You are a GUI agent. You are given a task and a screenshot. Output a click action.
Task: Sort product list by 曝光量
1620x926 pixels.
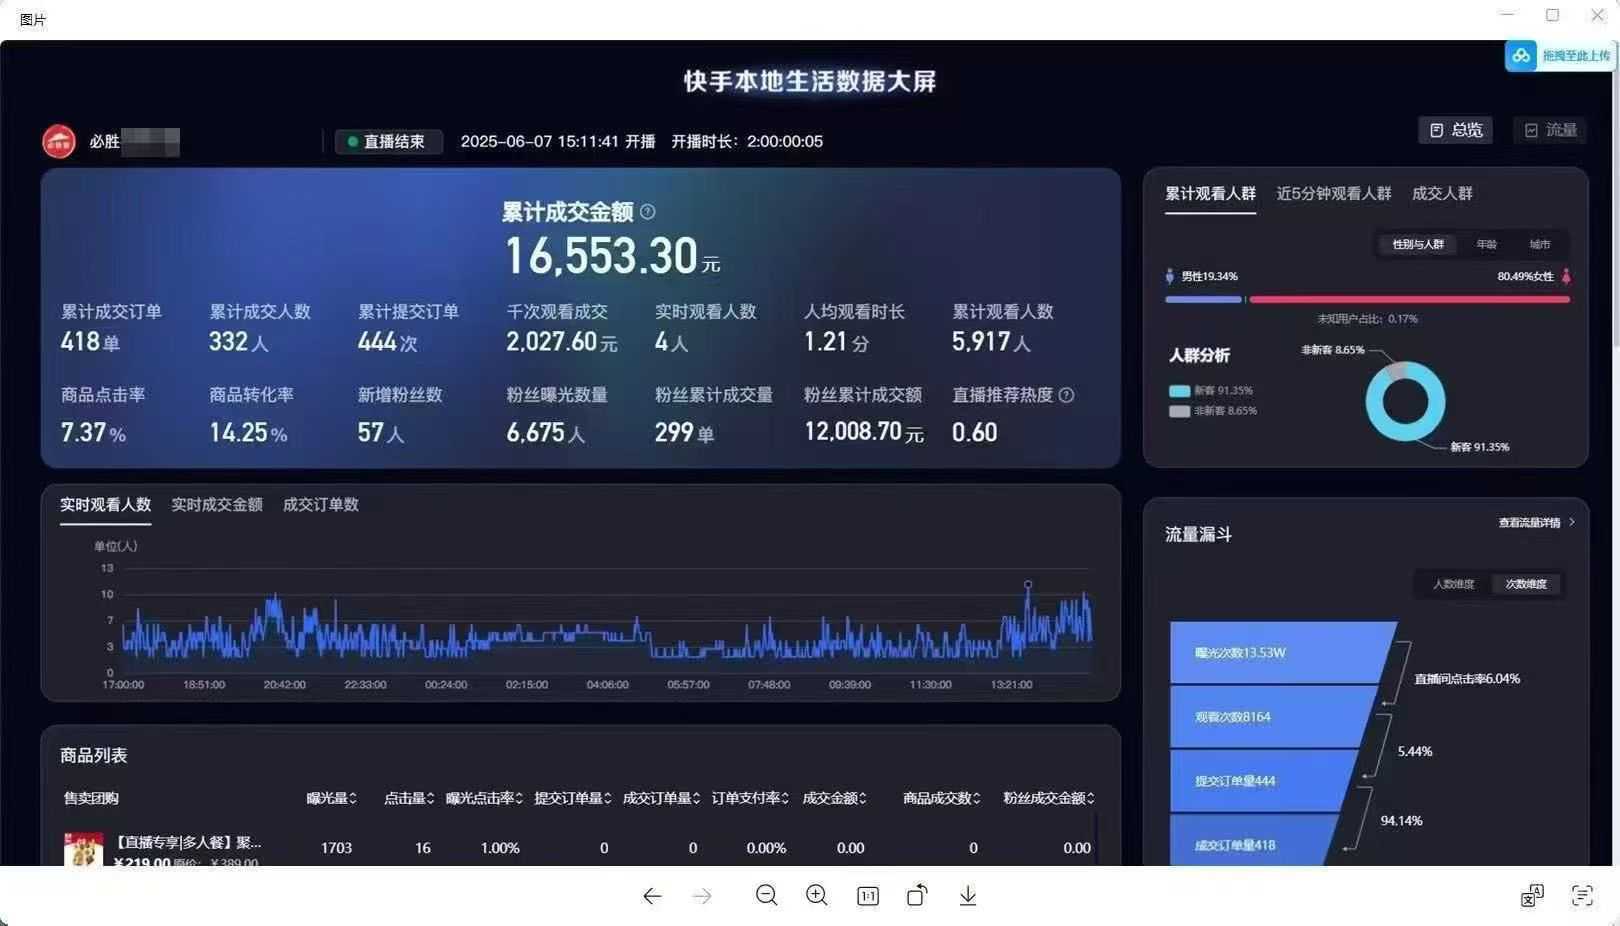[x=331, y=798]
